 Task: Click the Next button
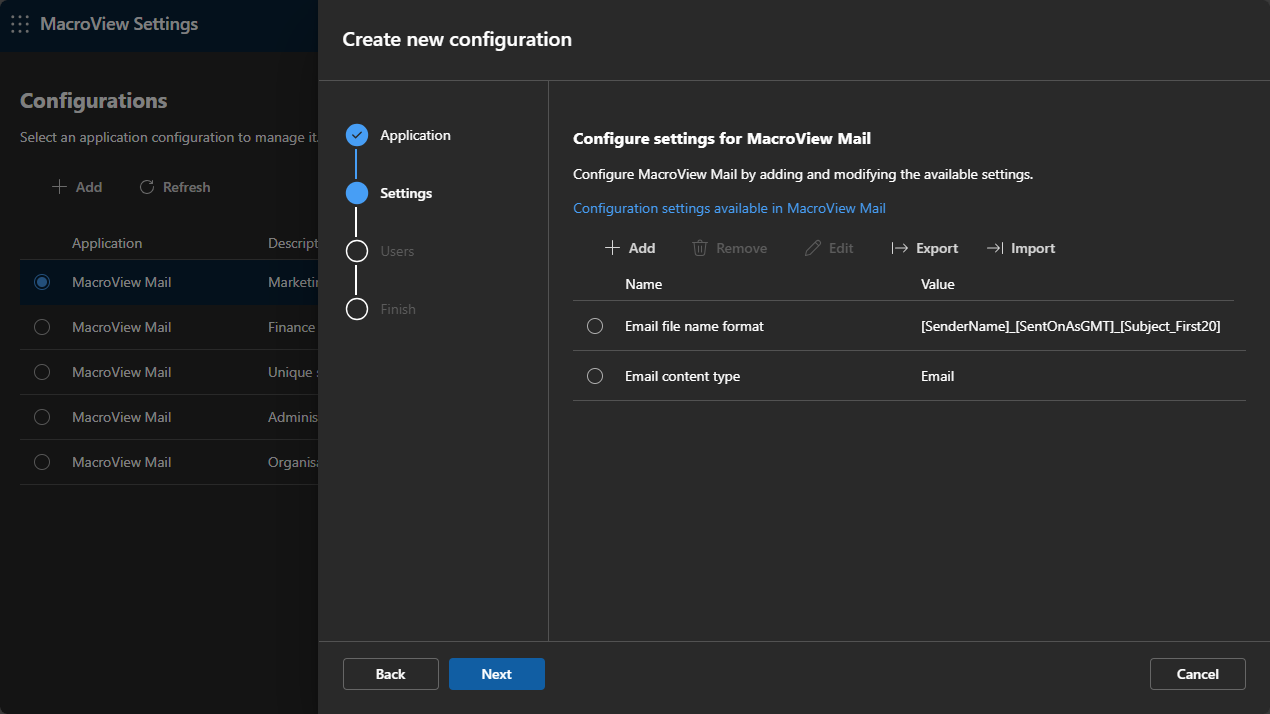pyautogui.click(x=497, y=674)
